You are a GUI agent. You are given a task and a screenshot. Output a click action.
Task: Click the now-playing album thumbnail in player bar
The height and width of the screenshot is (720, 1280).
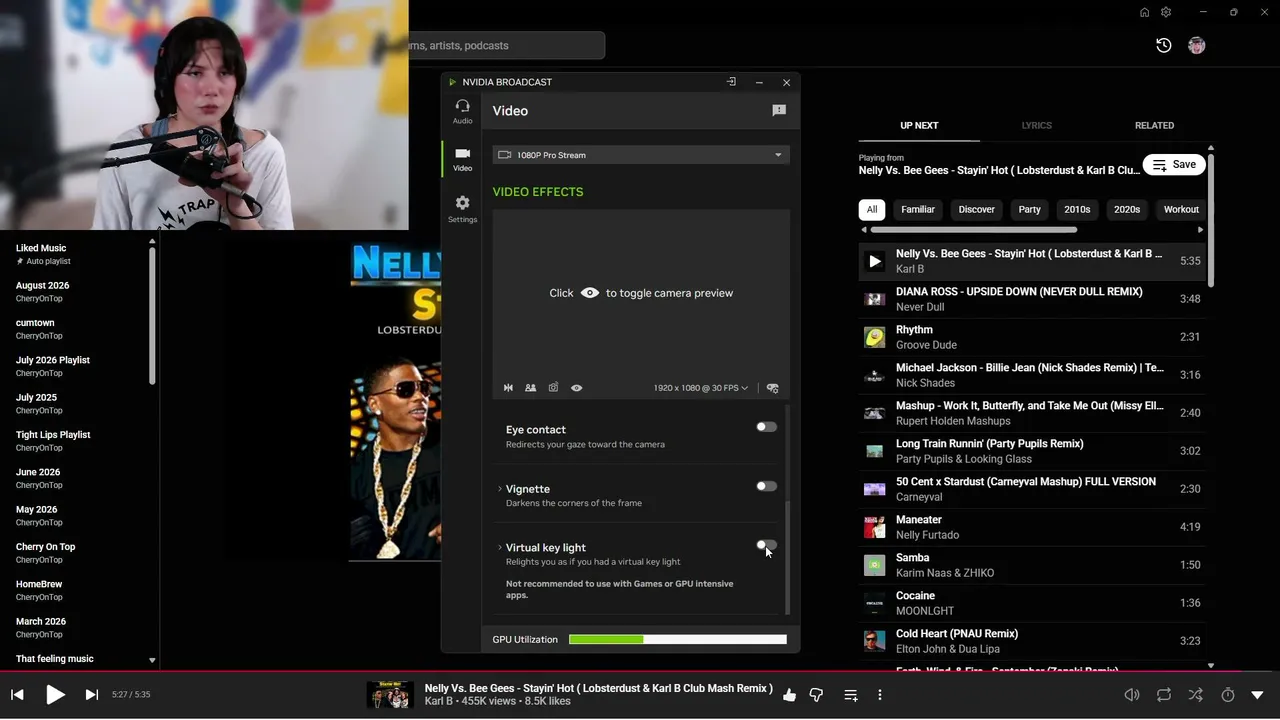(x=390, y=695)
